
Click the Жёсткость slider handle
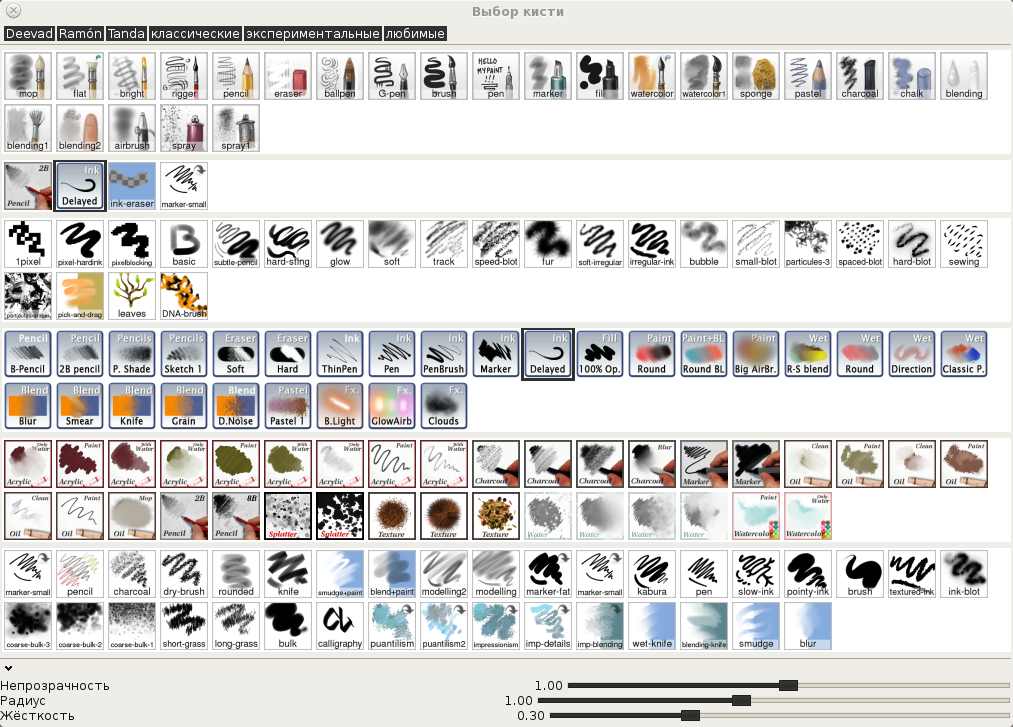[689, 715]
